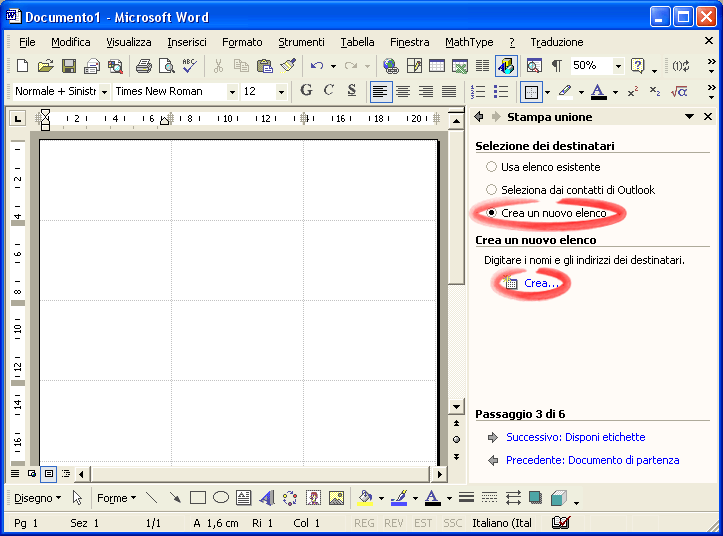This screenshot has height=536, width=723.
Task: Click the Copy icon
Action: pos(241,66)
